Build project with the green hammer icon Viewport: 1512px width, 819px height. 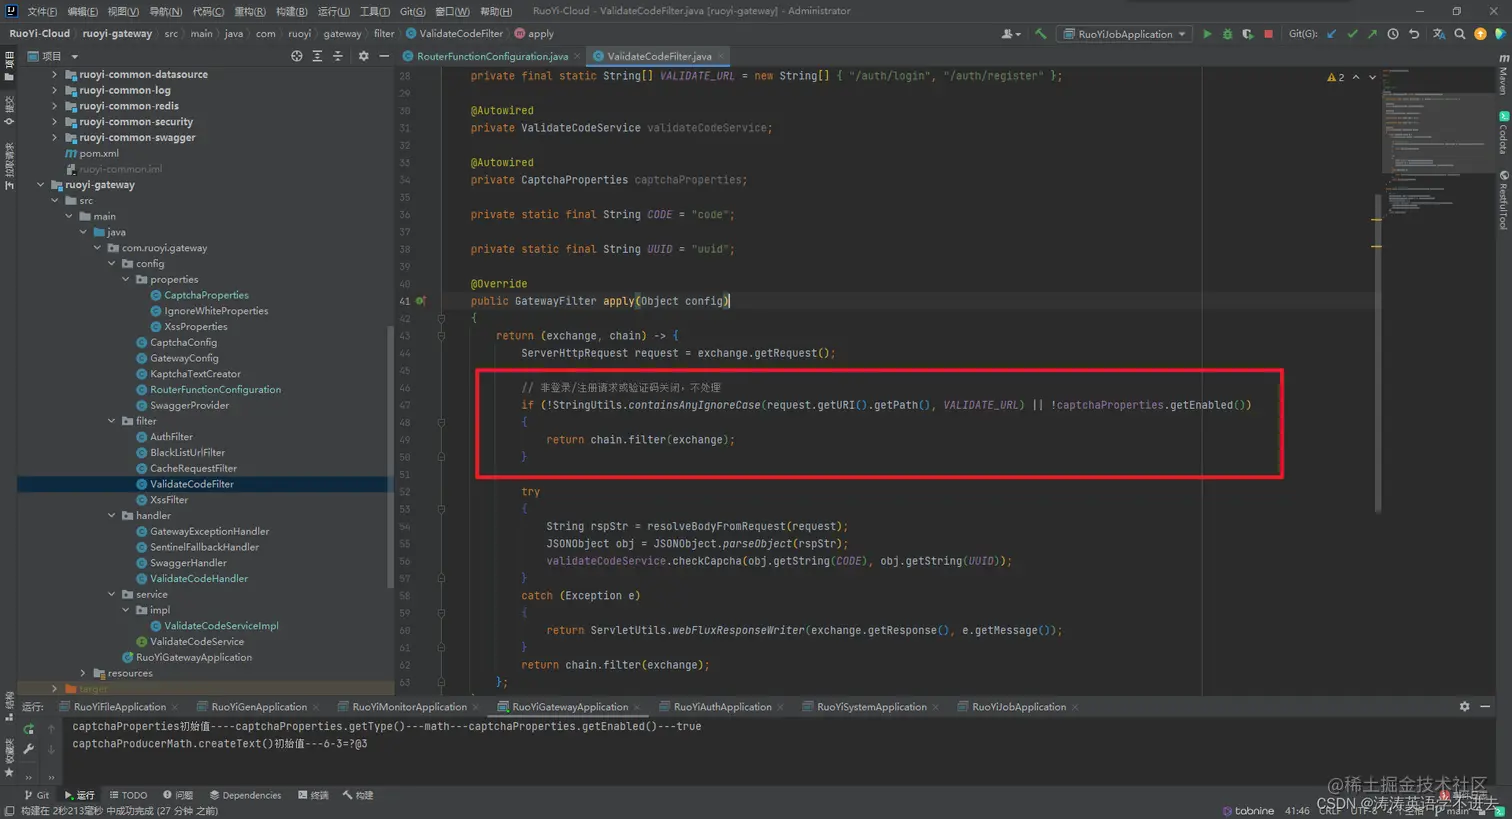click(1041, 34)
